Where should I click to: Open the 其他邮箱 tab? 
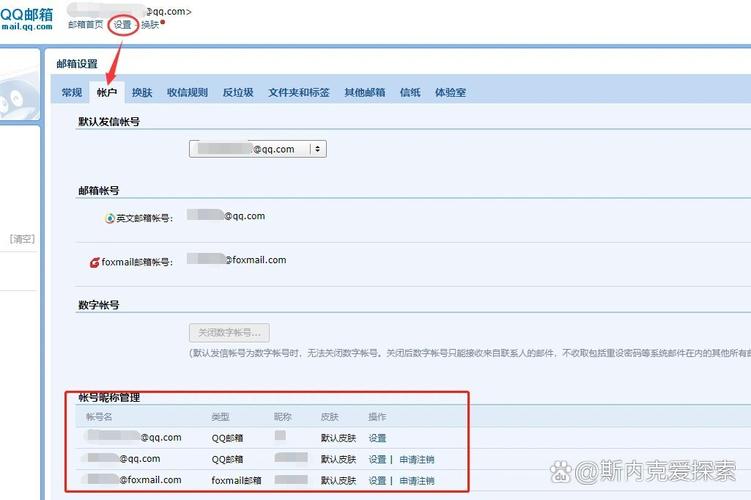[x=365, y=92]
